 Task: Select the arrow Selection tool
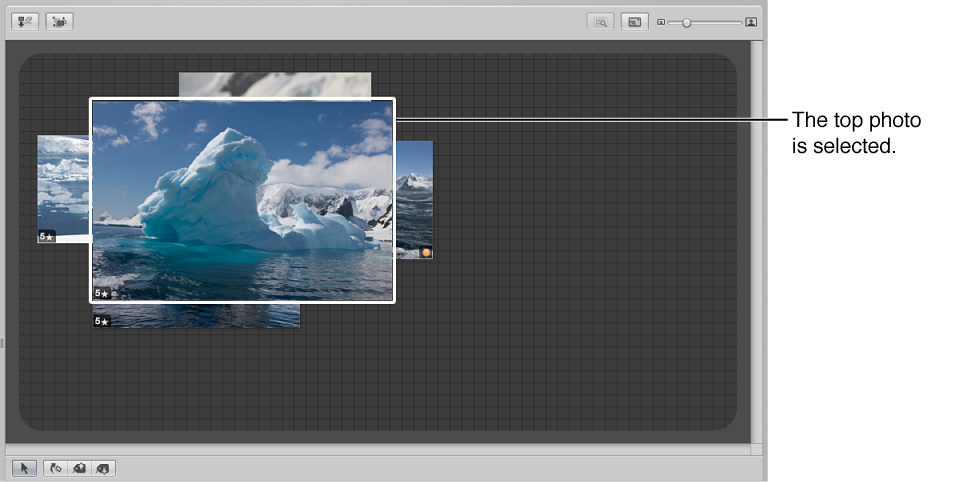(25, 468)
